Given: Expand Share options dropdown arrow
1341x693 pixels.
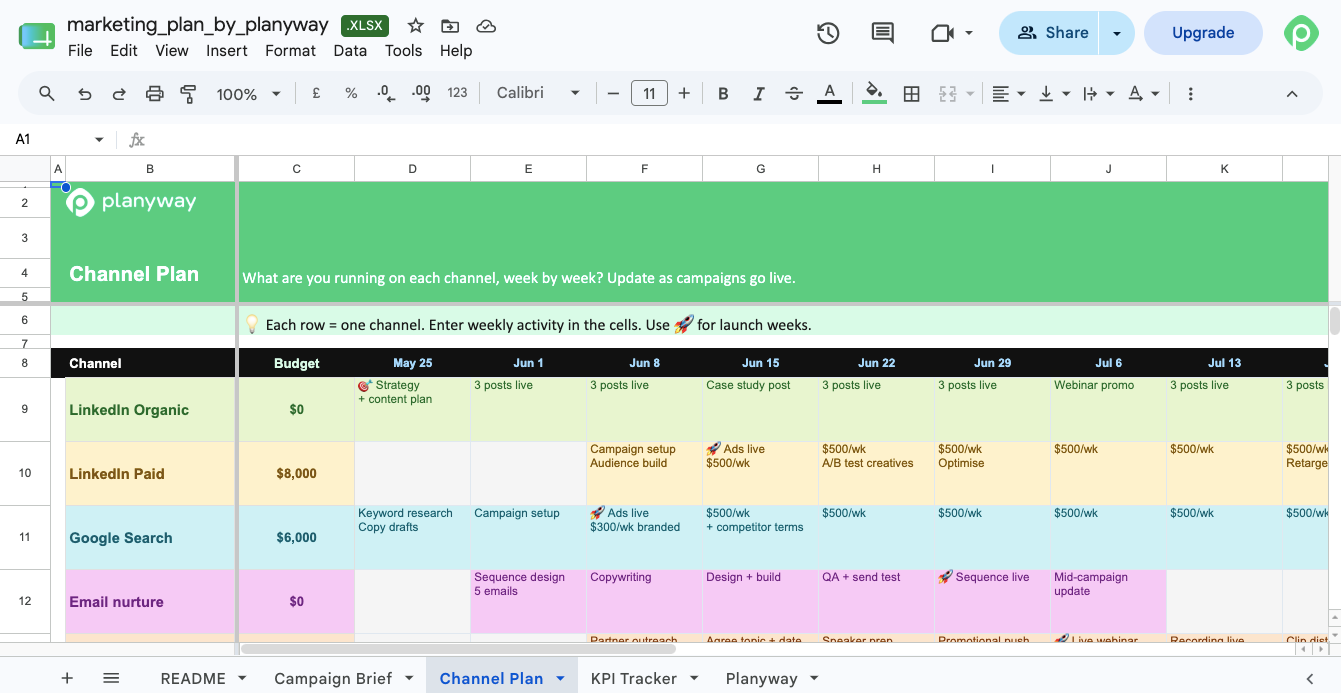Looking at the screenshot, I should coord(1117,33).
